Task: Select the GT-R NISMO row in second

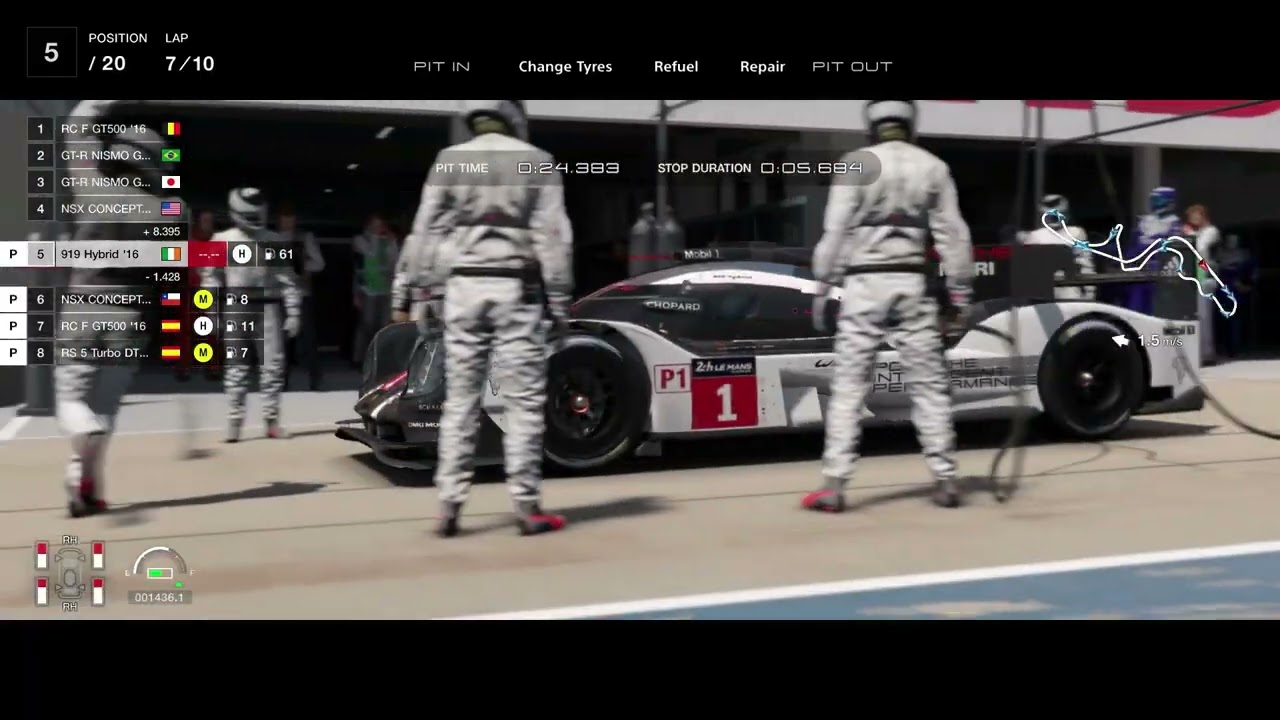Action: (107, 156)
